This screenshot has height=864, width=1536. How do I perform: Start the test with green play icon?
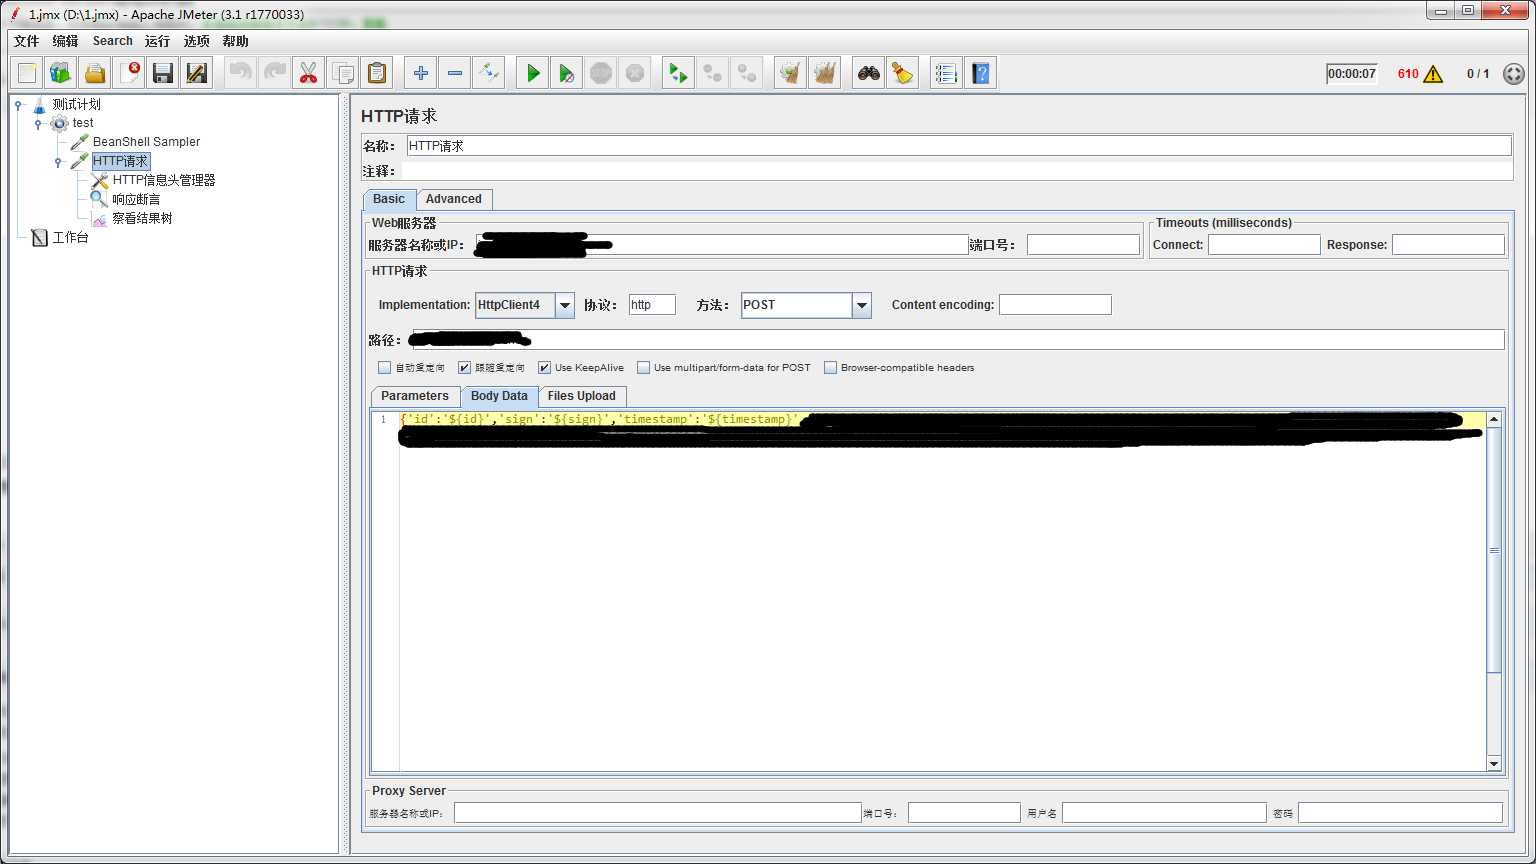click(x=533, y=73)
